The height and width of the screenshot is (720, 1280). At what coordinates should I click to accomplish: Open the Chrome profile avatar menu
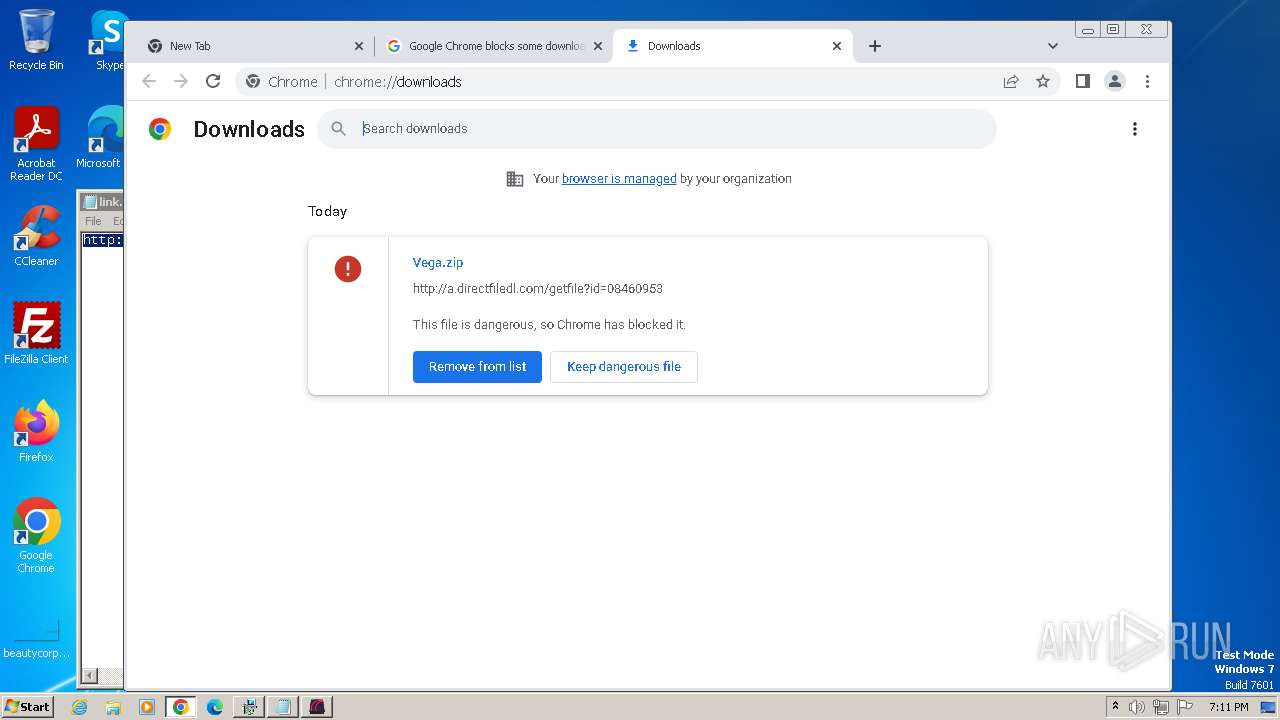pyautogui.click(x=1114, y=81)
